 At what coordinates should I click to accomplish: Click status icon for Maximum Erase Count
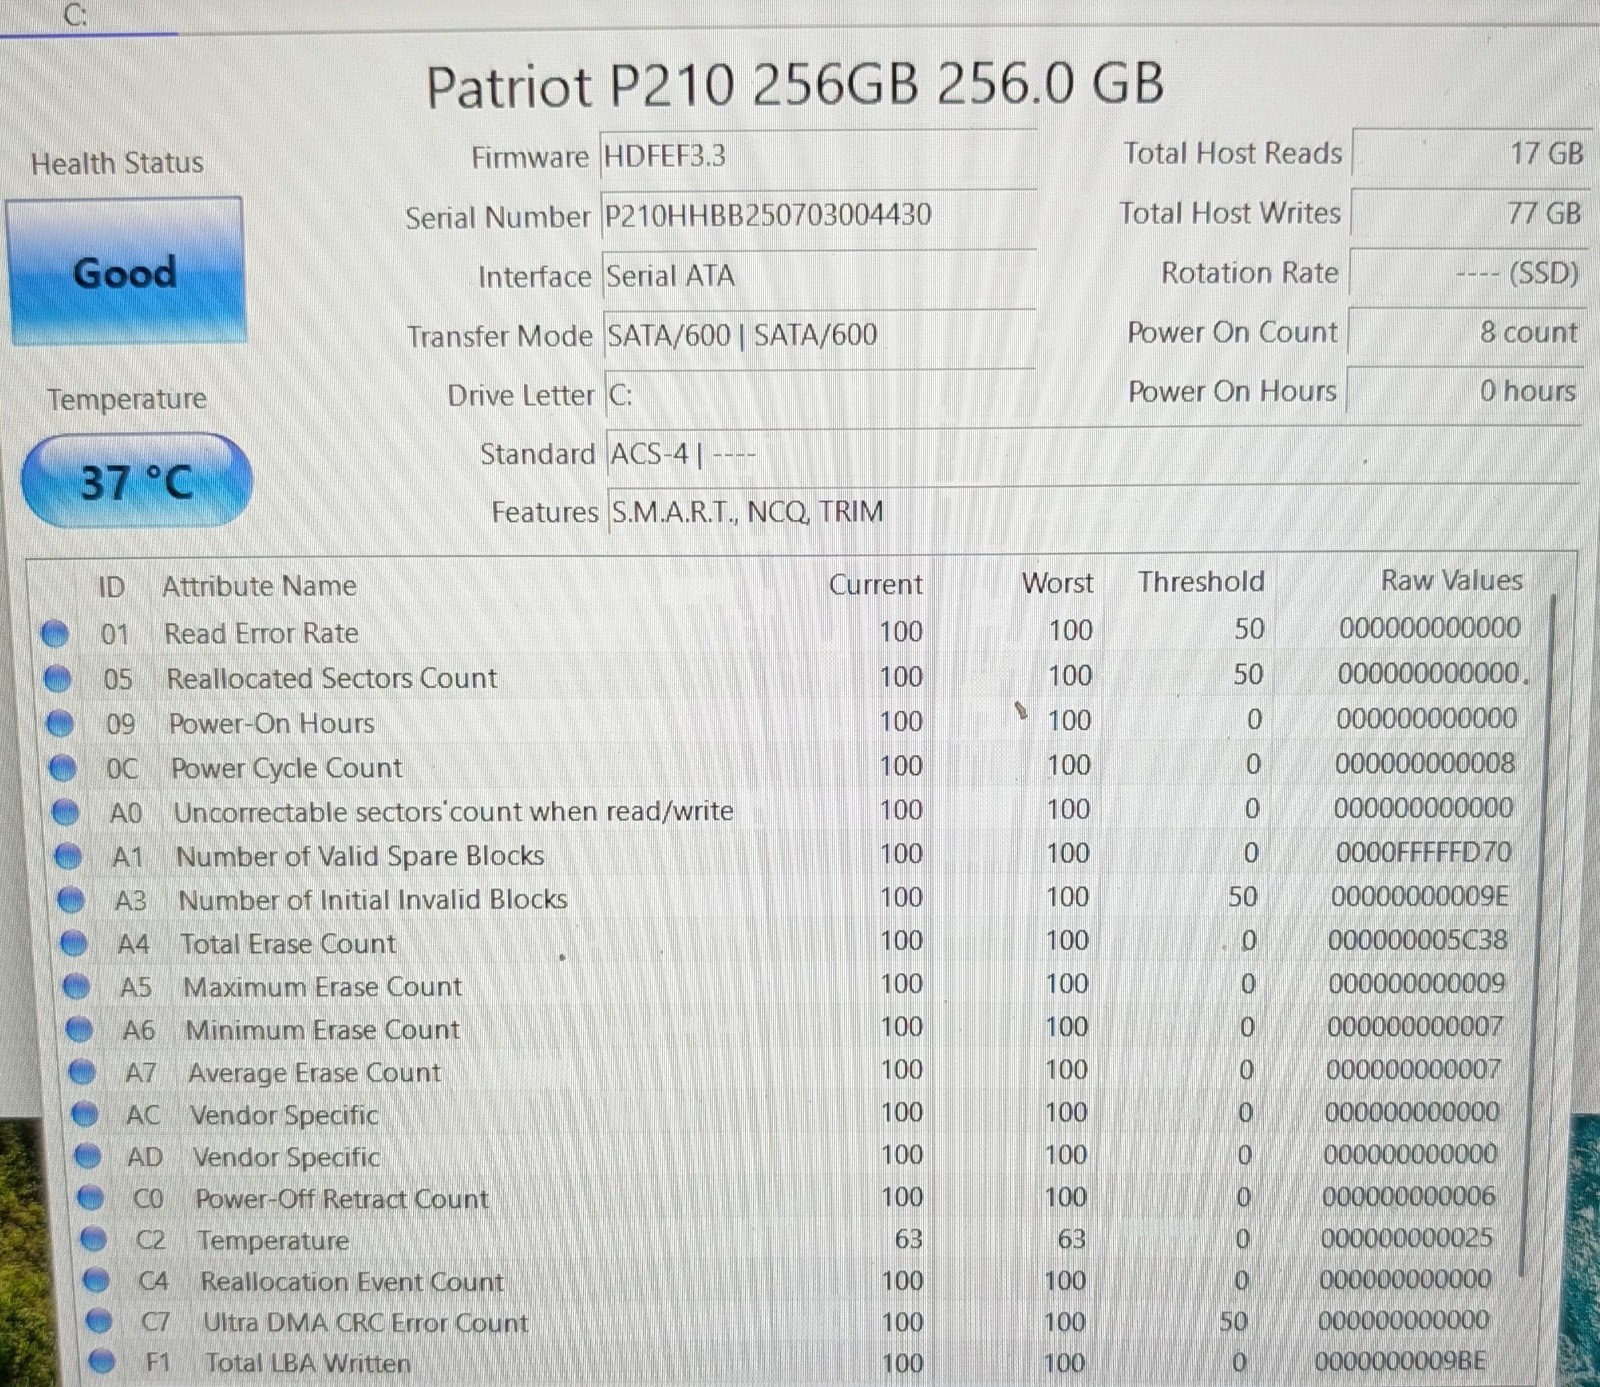pos(77,988)
